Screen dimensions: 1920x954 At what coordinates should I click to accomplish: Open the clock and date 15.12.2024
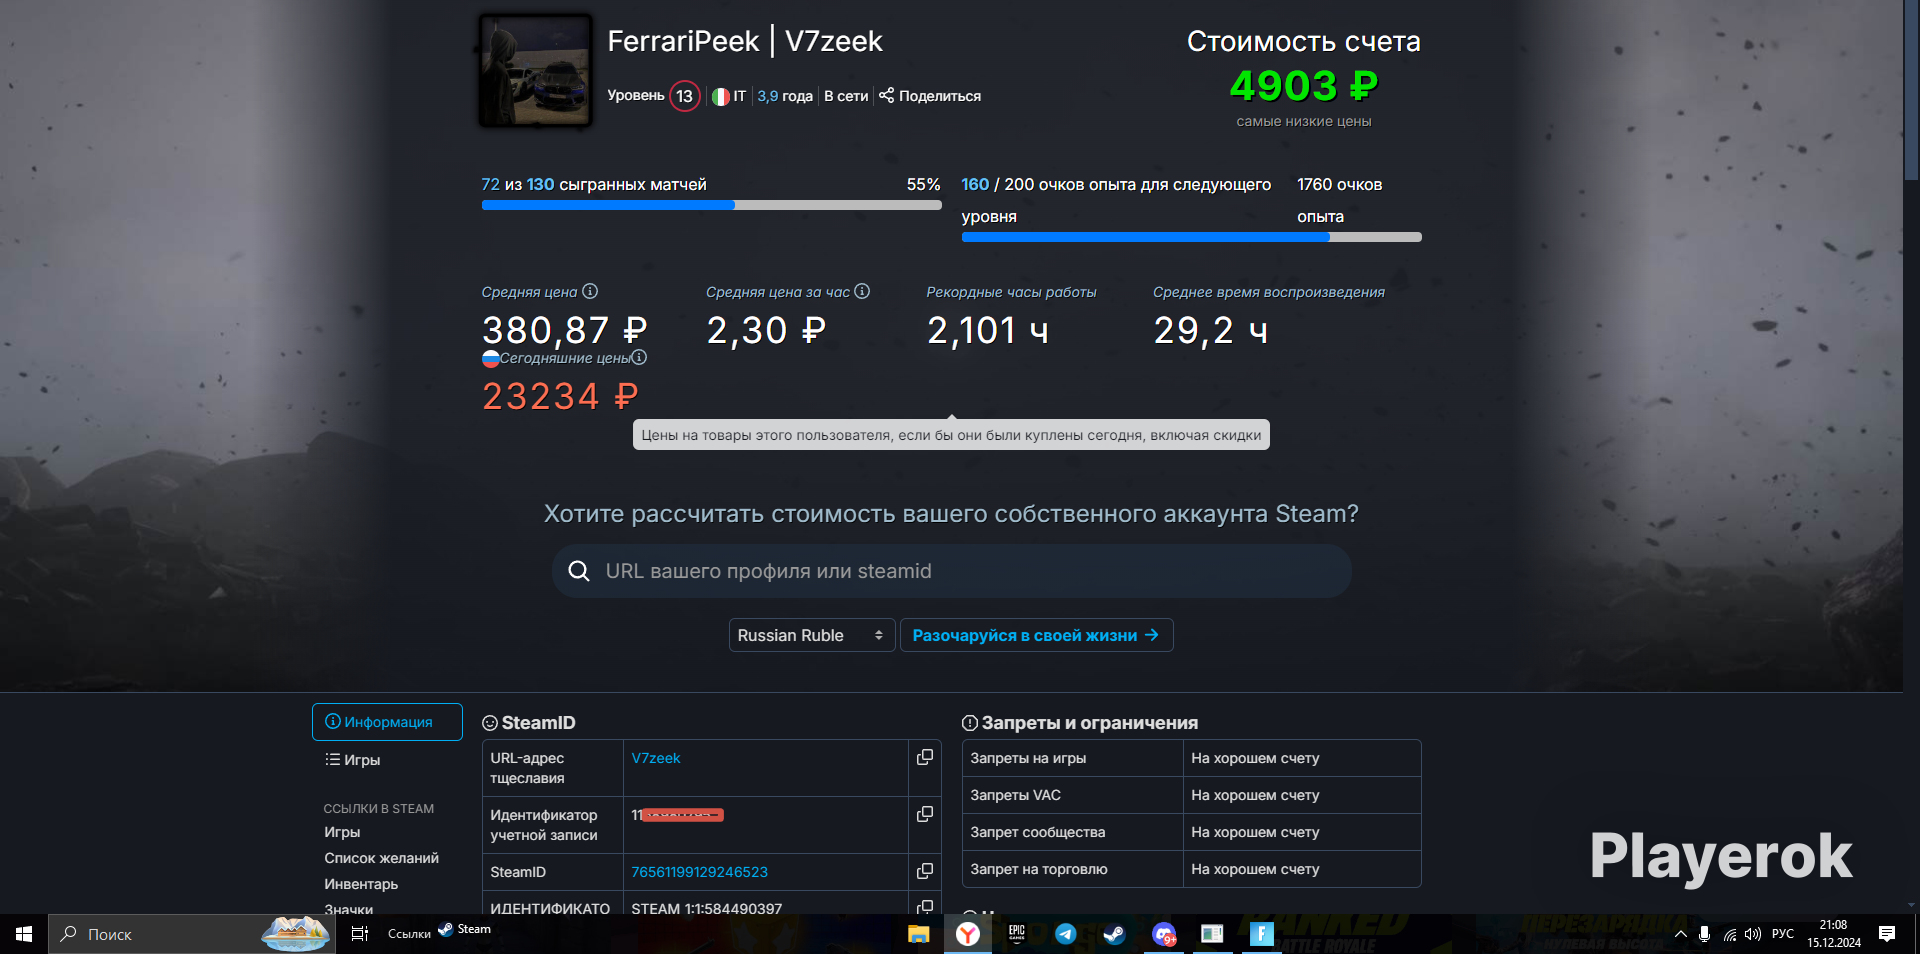click(1834, 934)
